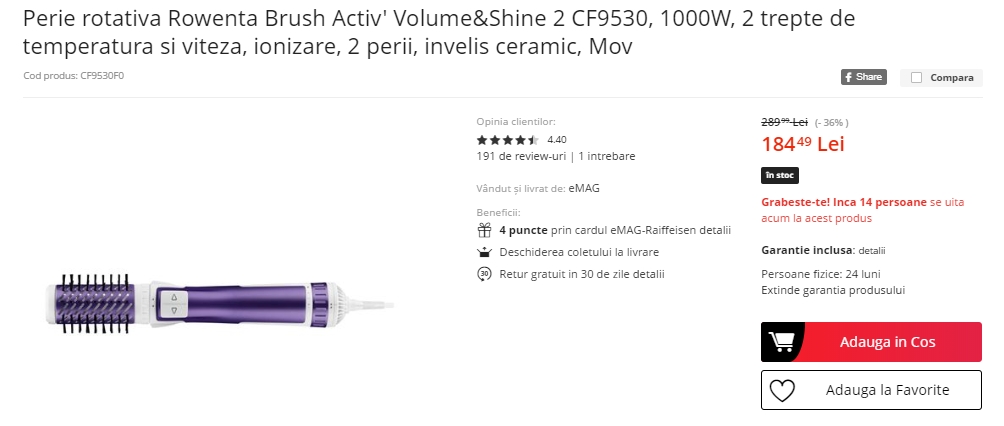Click the eMAG seller link
Image resolution: width=1004 pixels, height=426 pixels.
coord(584,188)
